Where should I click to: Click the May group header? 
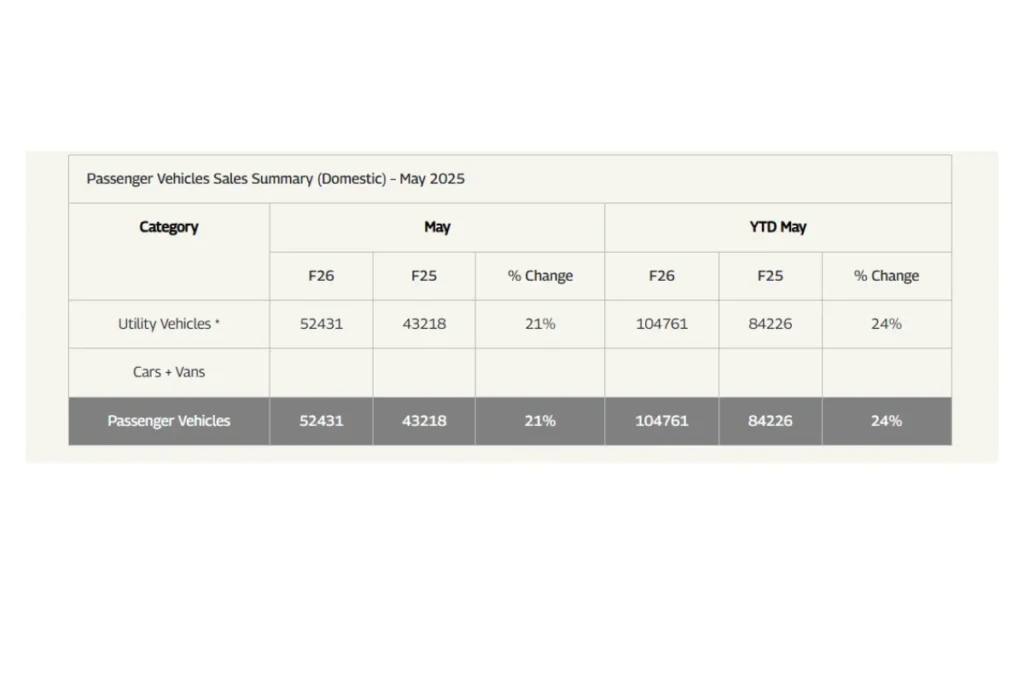[437, 227]
